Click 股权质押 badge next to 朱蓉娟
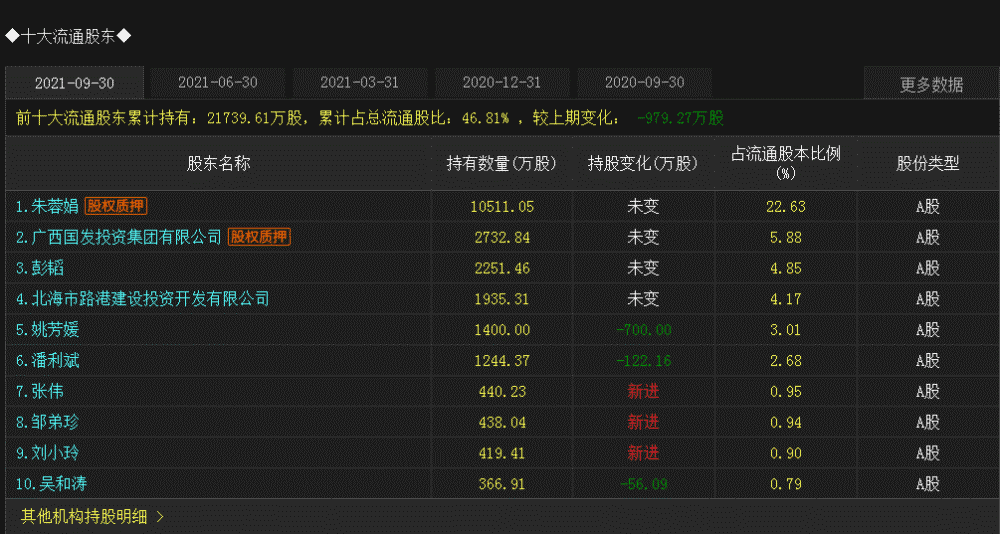Screen dimensions: 1000x534 pyautogui.click(x=116, y=206)
